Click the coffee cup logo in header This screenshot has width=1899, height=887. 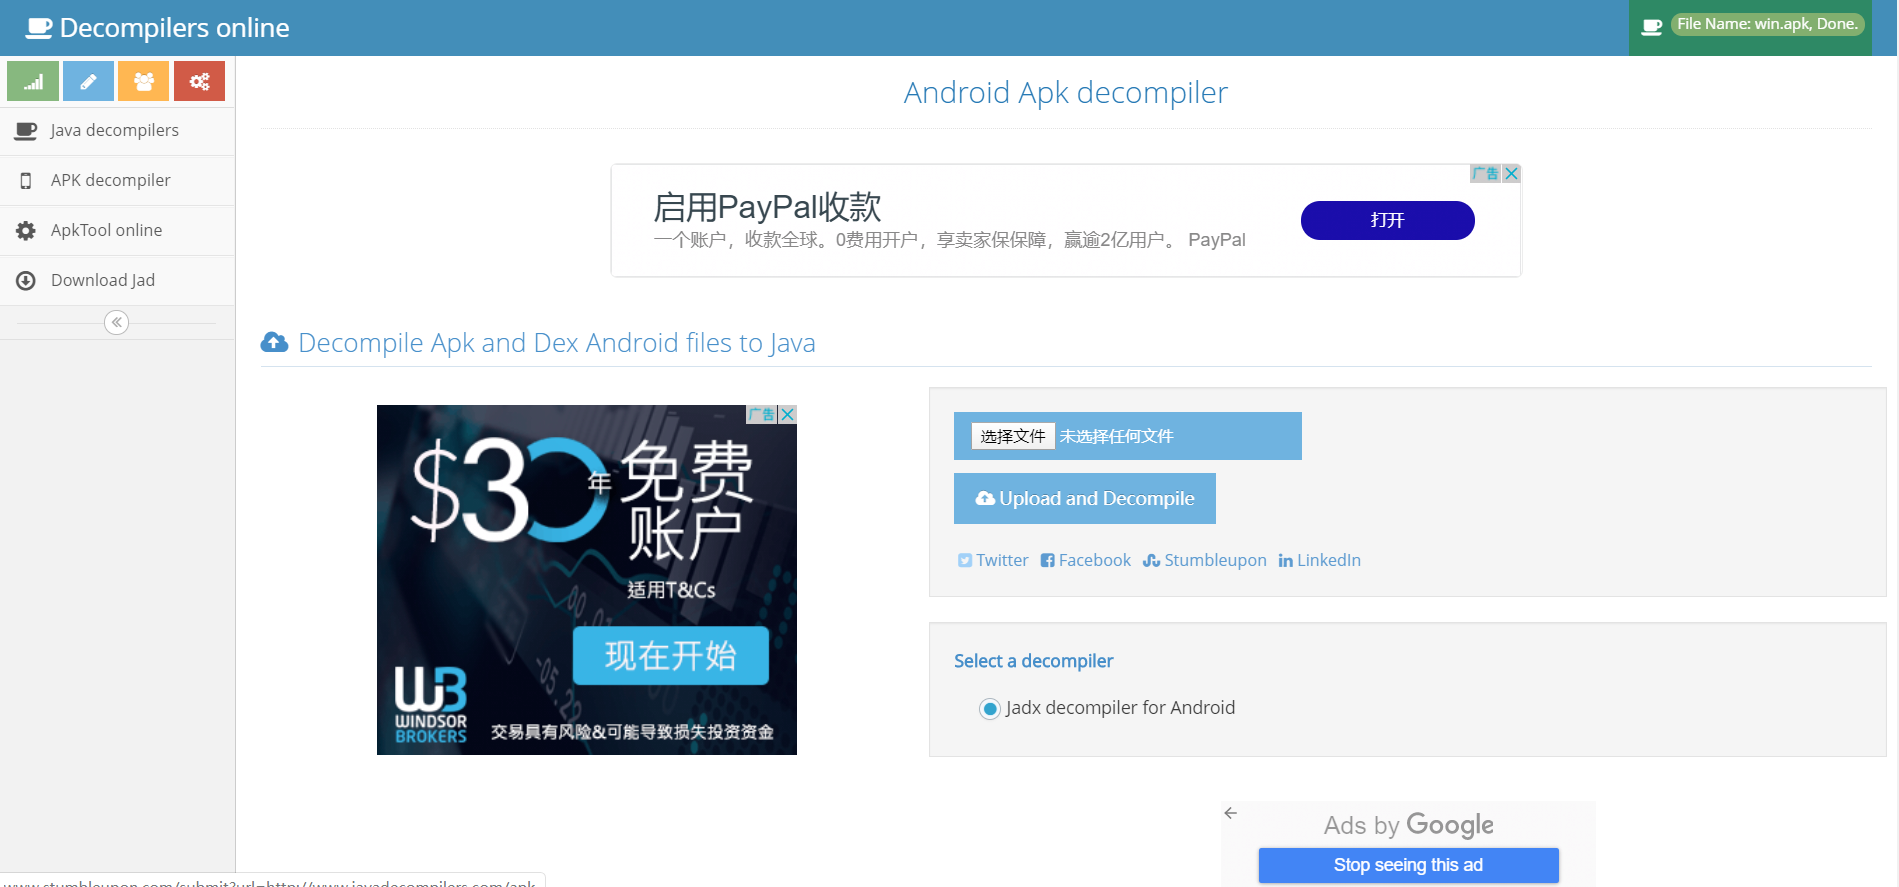point(39,28)
